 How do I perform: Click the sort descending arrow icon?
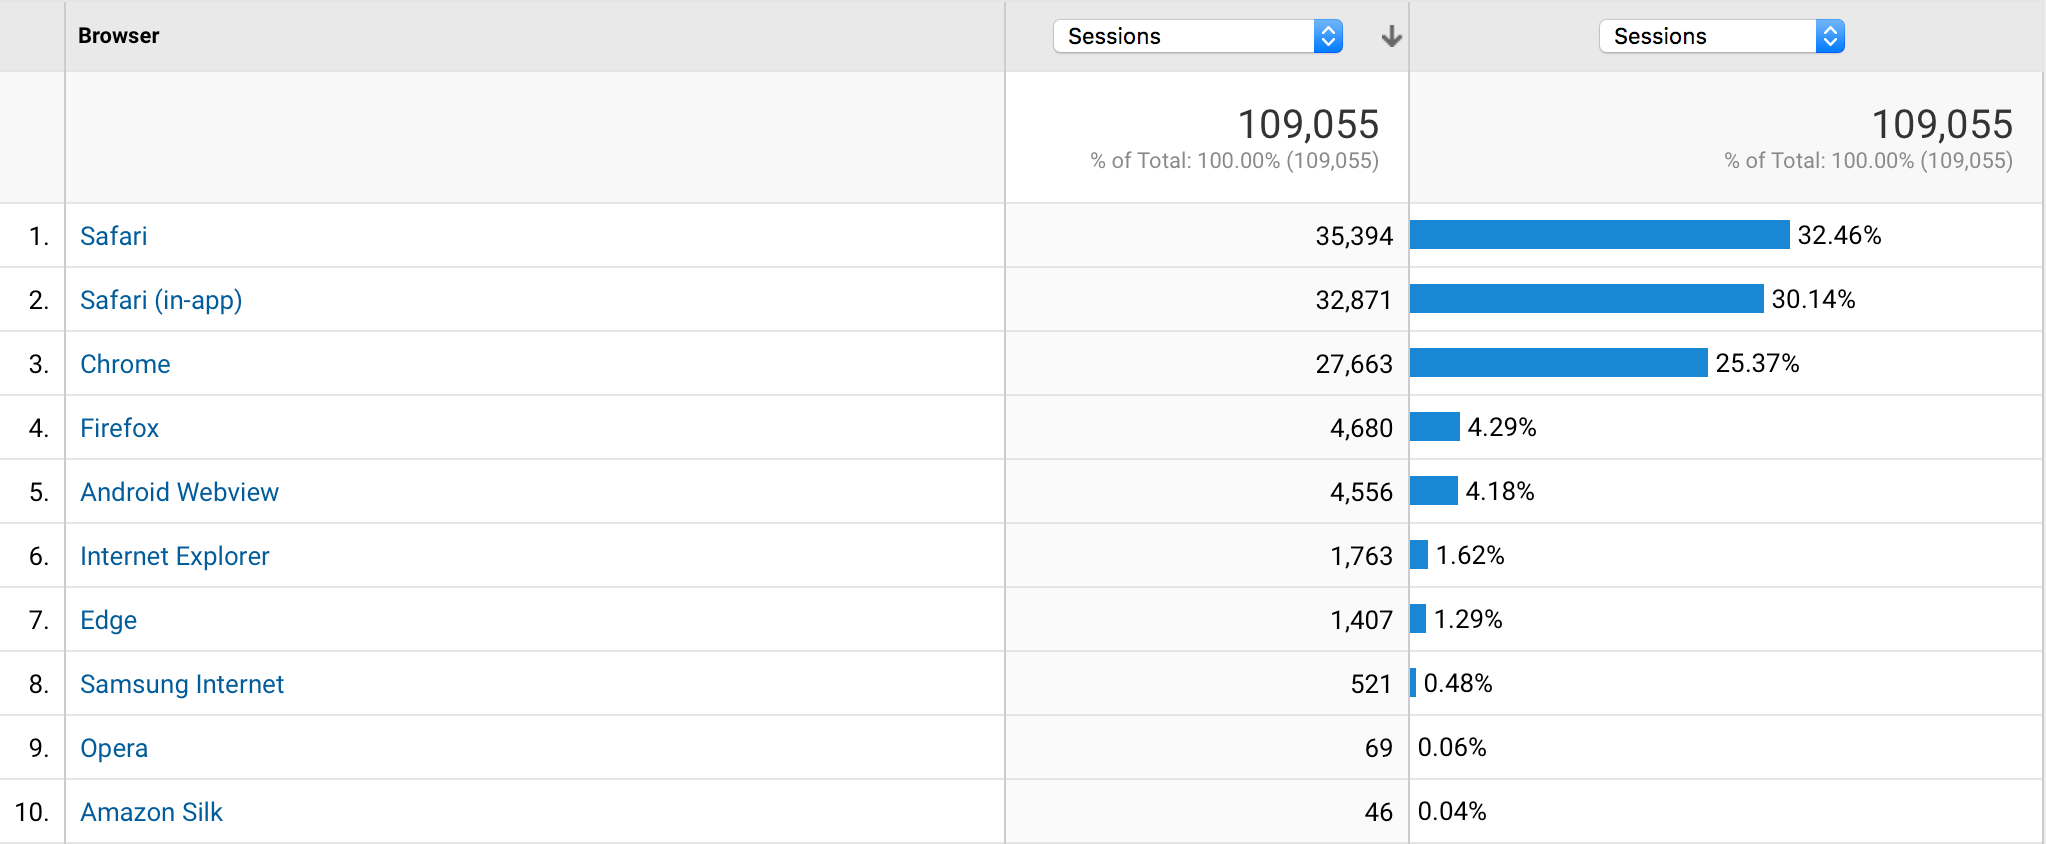[x=1391, y=37]
